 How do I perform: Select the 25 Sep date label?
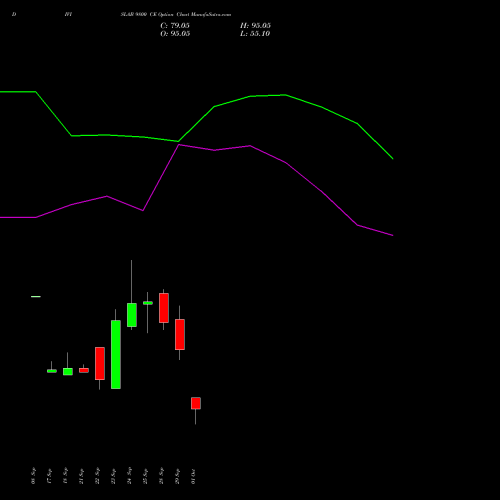point(145,476)
